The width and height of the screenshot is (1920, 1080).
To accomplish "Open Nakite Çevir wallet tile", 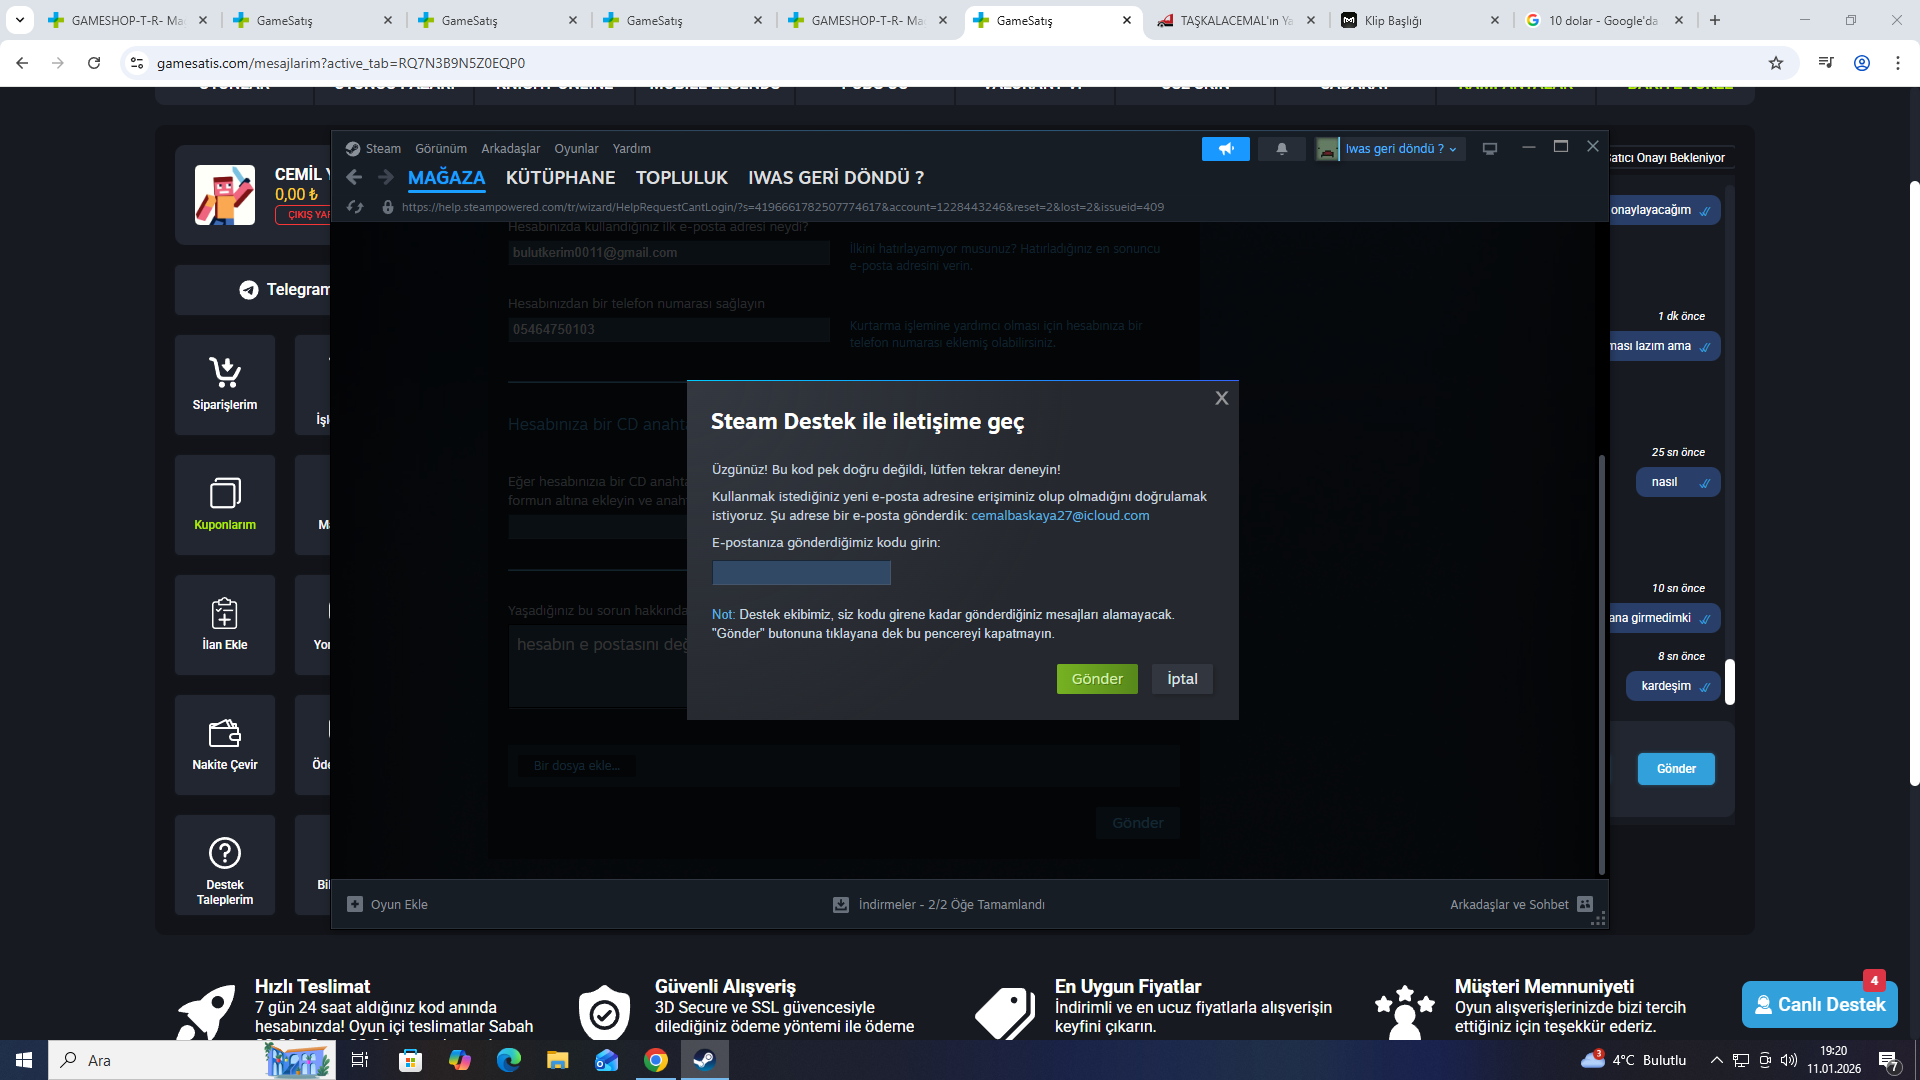I will [225, 745].
